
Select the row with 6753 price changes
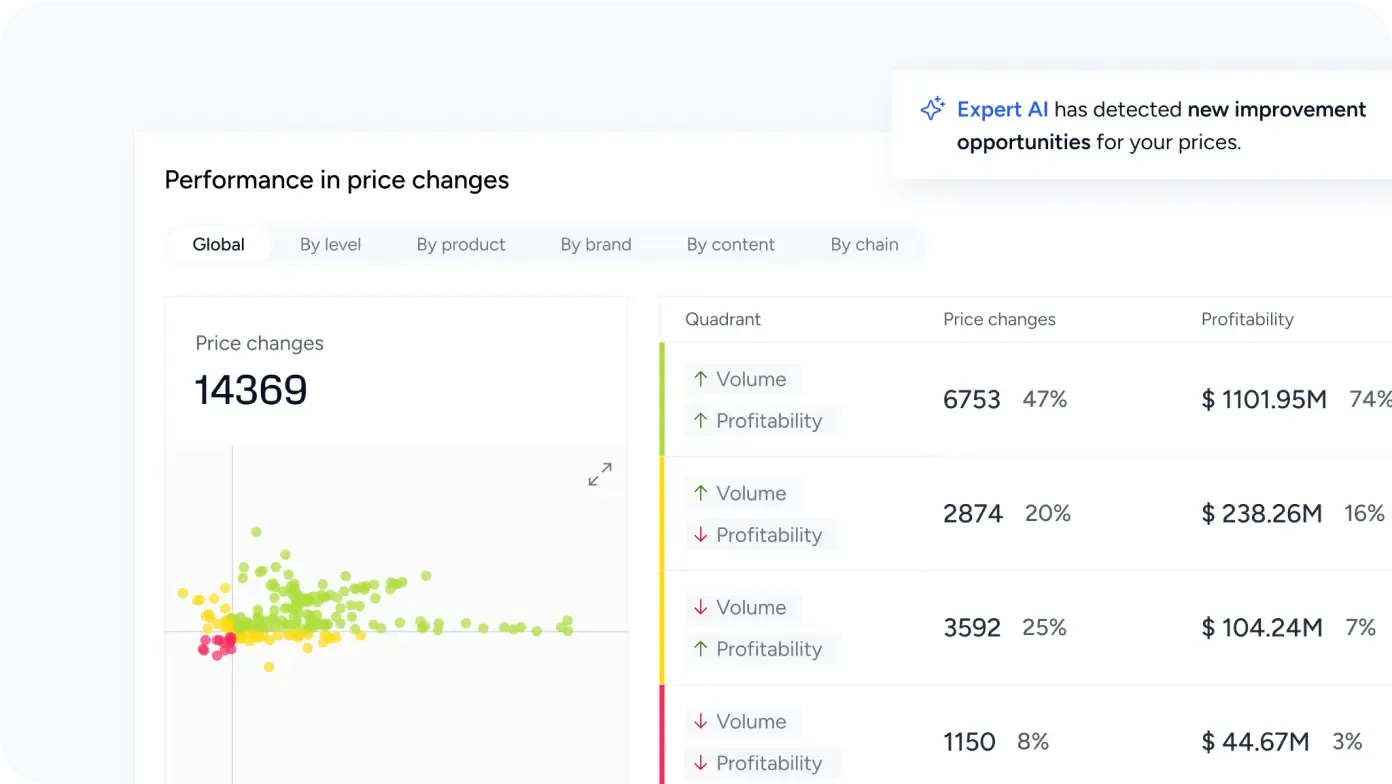coord(971,400)
